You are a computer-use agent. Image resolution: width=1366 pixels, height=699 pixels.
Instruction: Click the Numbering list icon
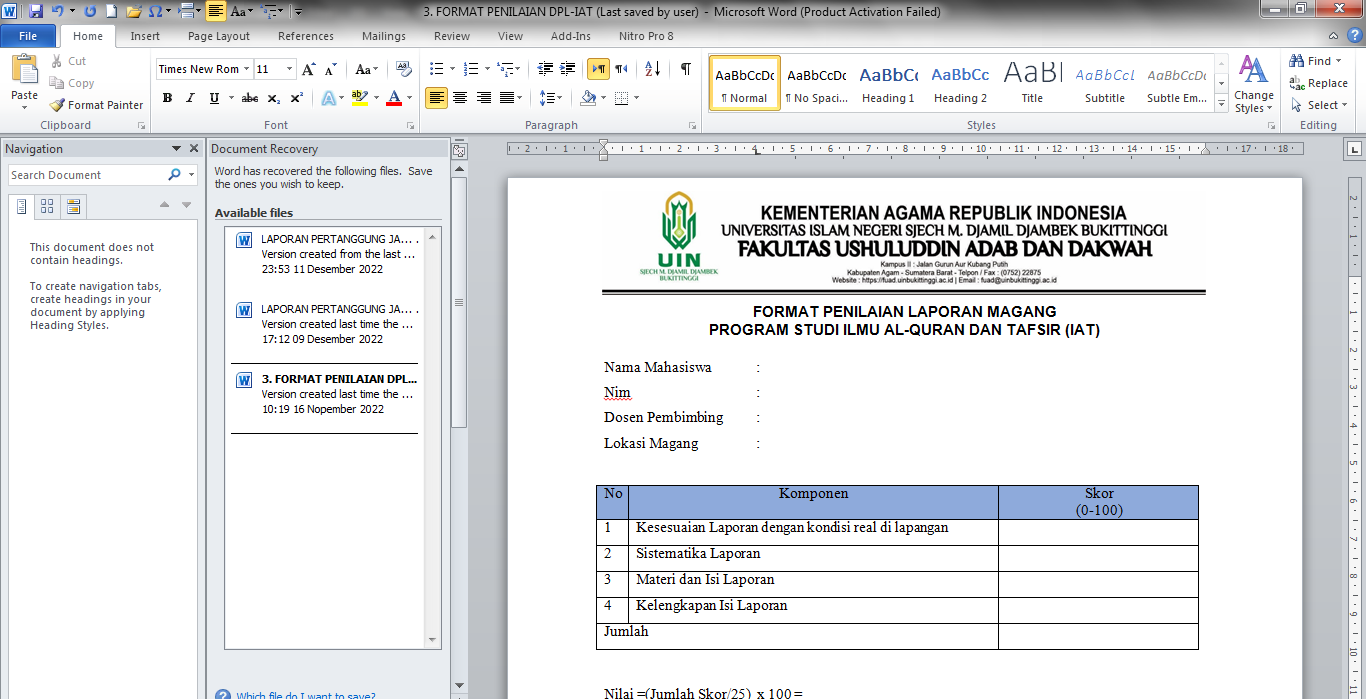472,69
